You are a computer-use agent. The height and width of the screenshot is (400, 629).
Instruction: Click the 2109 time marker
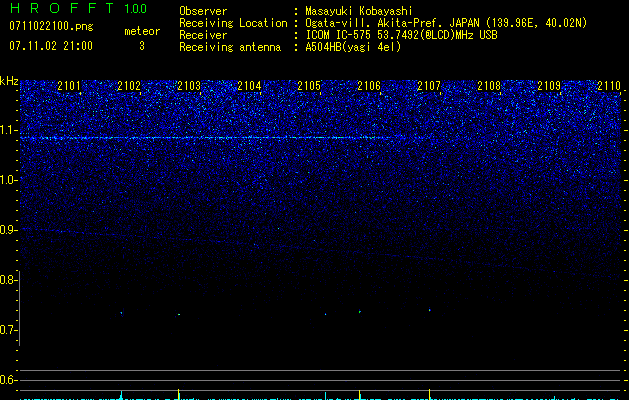(549, 86)
